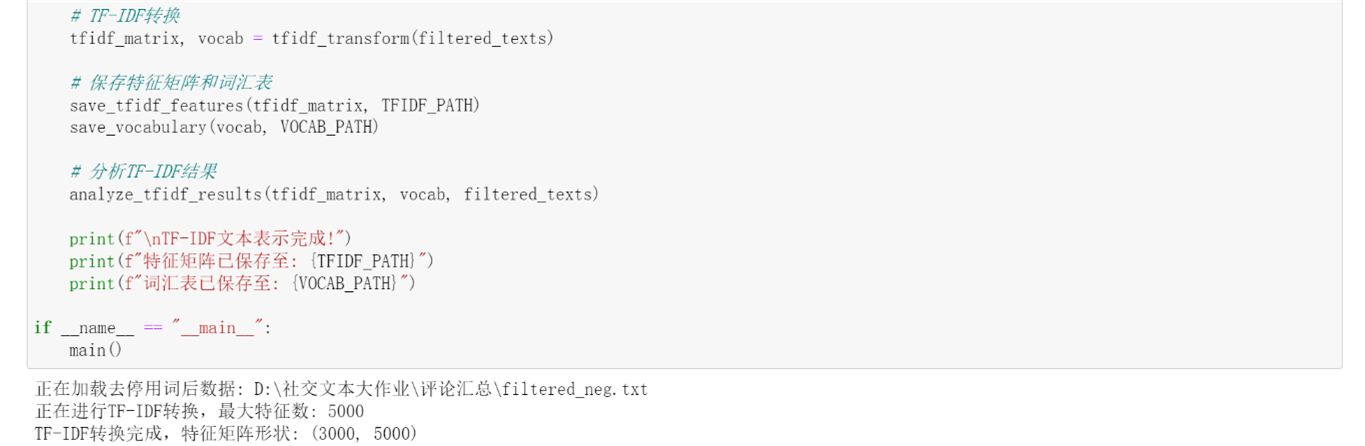Click the main() call at bottom
Screen dimensions: 1365x446
tap(95, 350)
